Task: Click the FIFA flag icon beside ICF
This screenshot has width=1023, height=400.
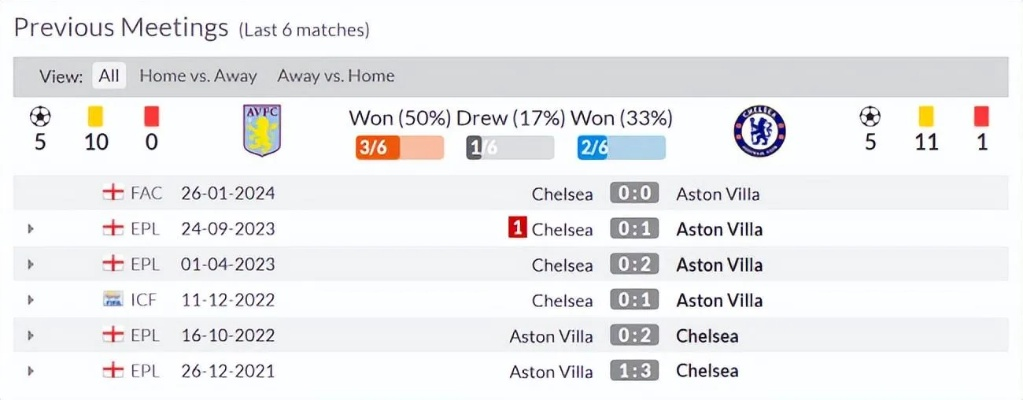Action: pos(113,300)
